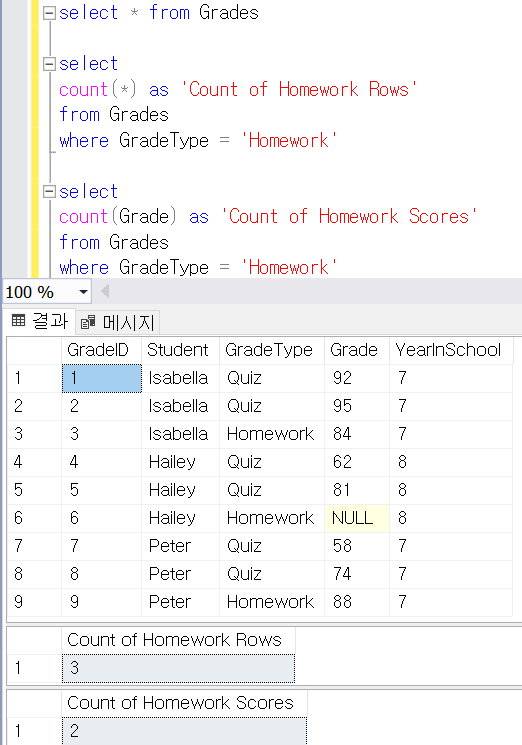This screenshot has height=745, width=522.
Task: Select the NULL Grade cell
Action: [356, 518]
